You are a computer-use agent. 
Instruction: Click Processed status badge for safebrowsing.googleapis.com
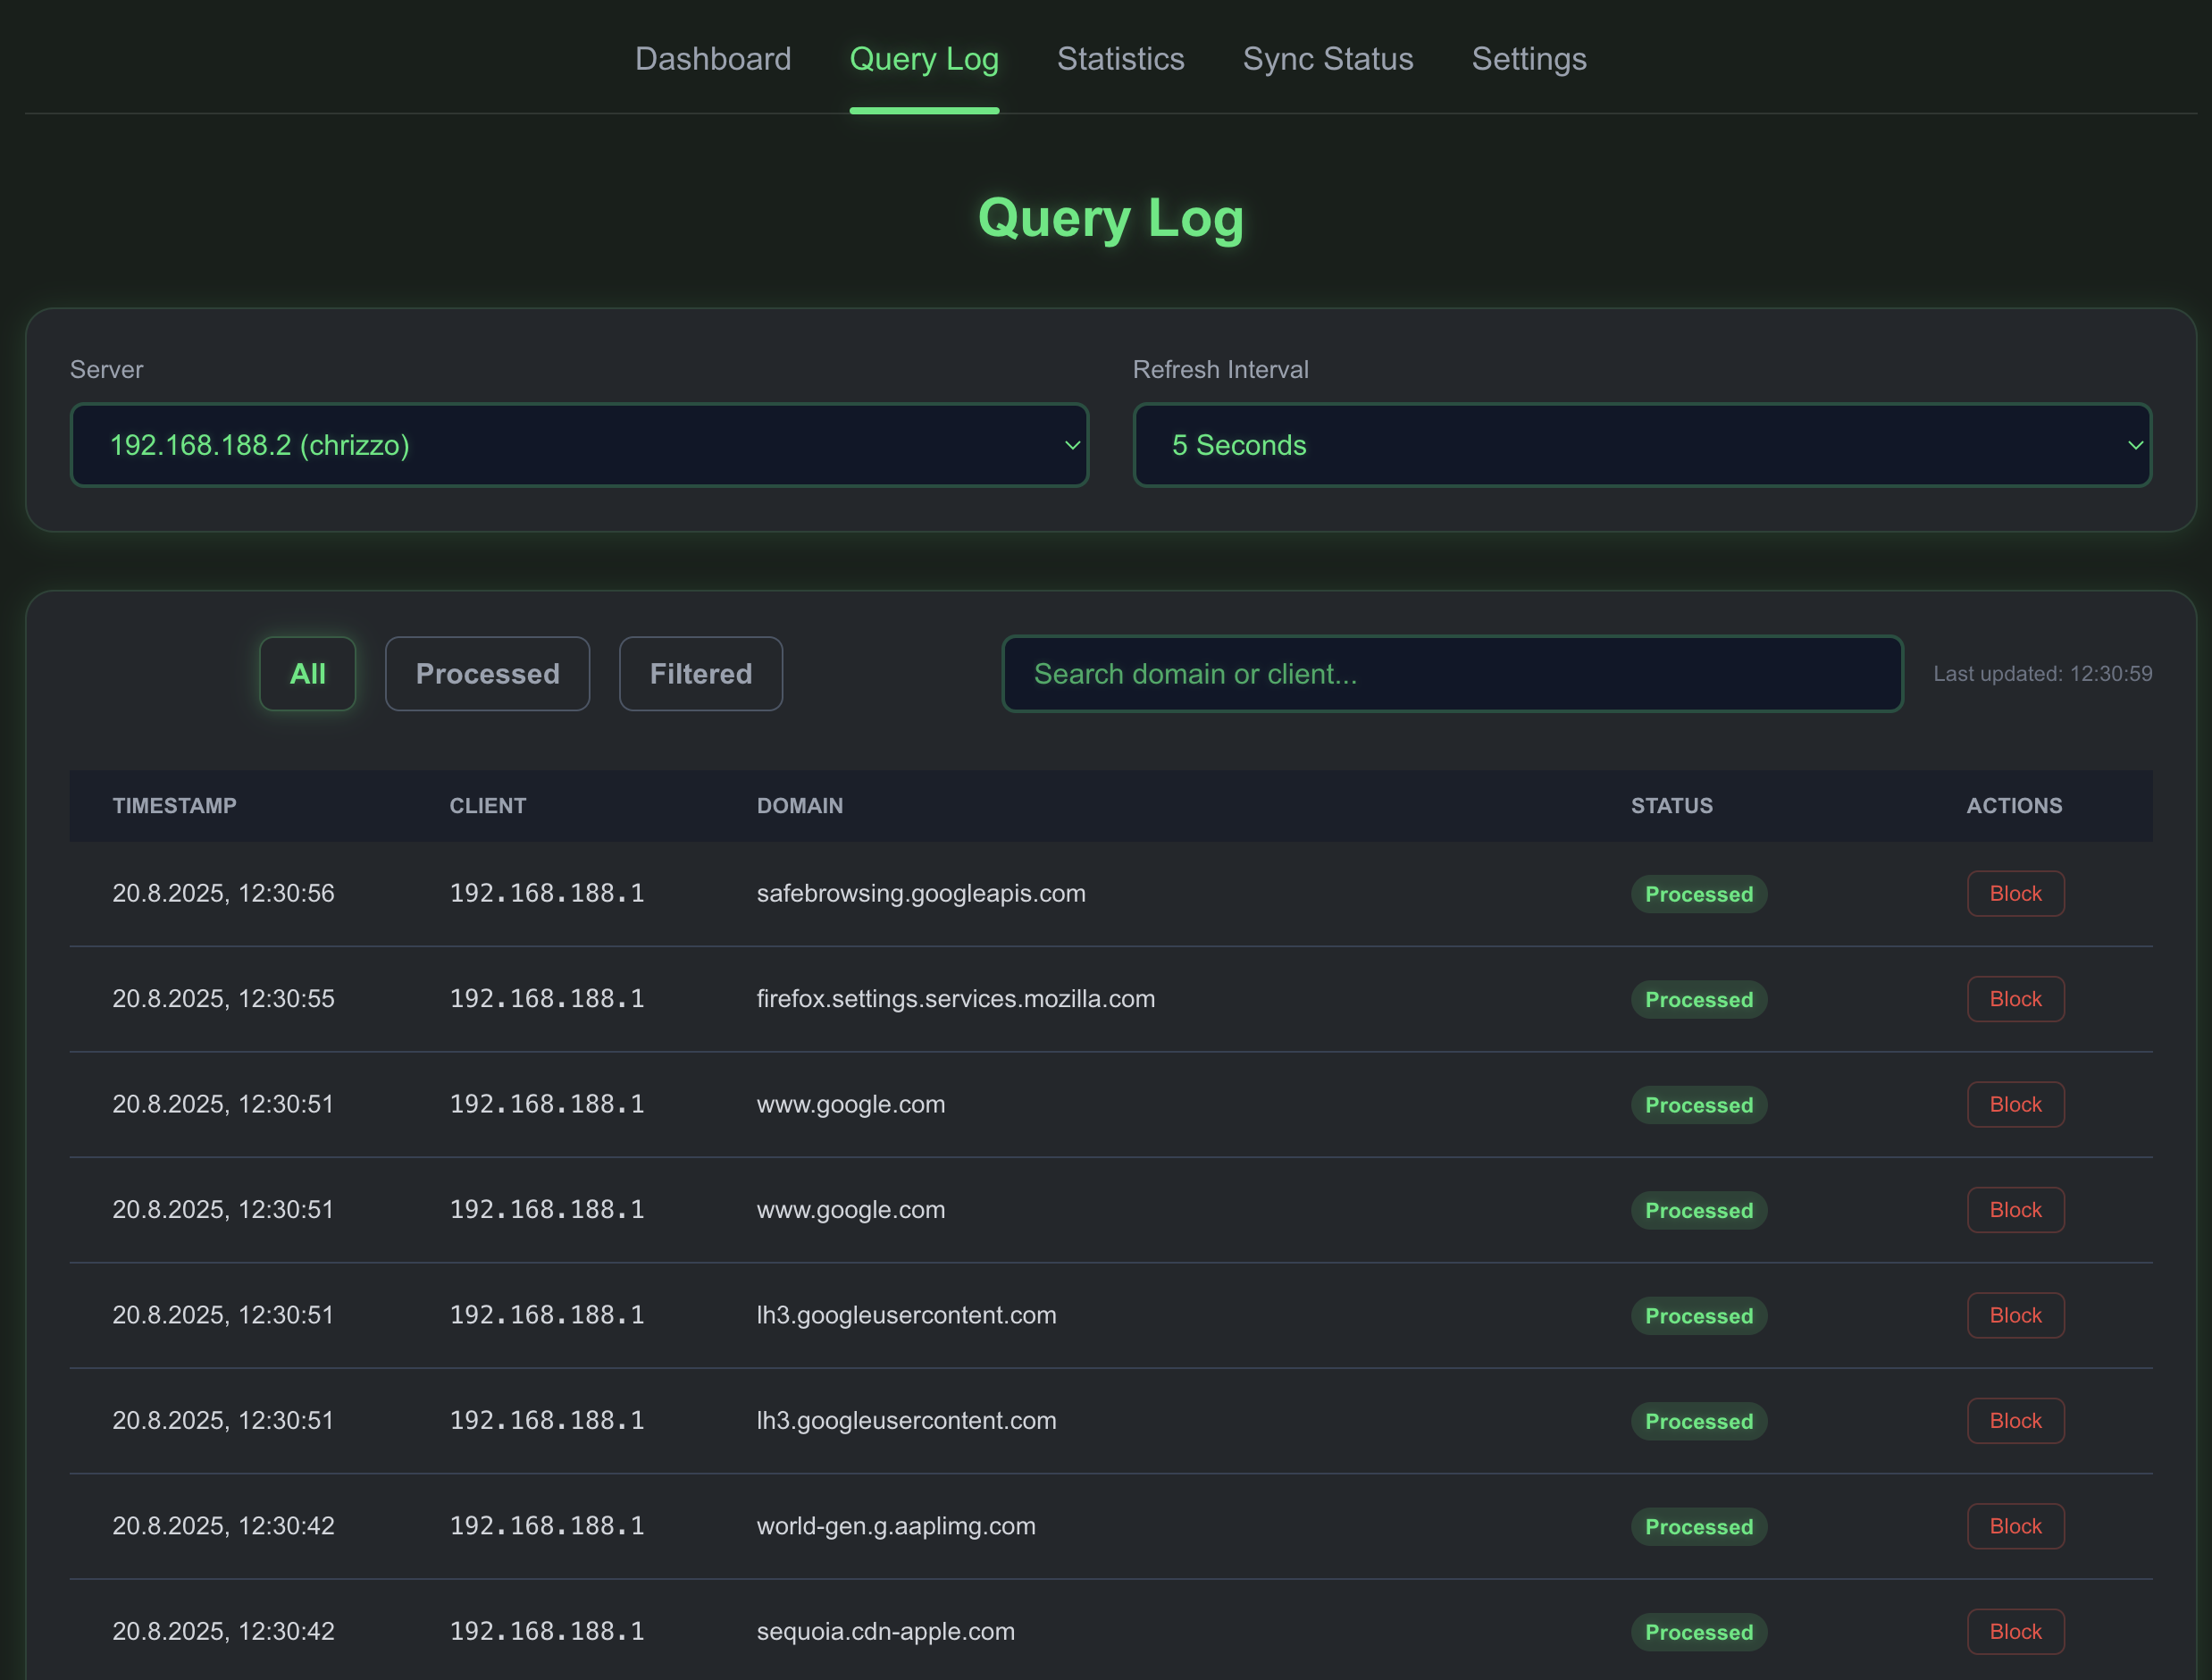(1699, 894)
